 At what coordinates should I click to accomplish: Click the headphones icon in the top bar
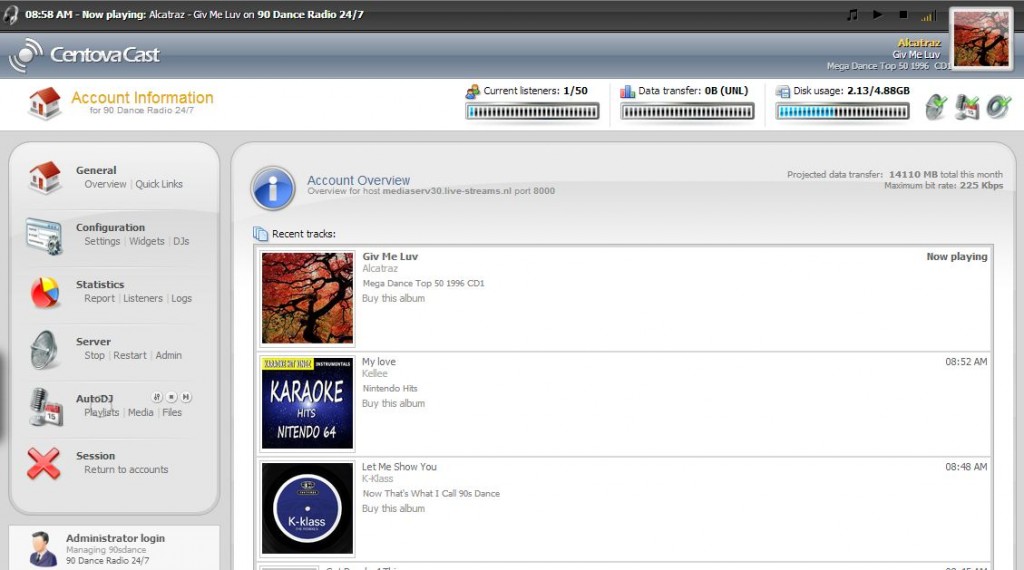[x=10, y=14]
